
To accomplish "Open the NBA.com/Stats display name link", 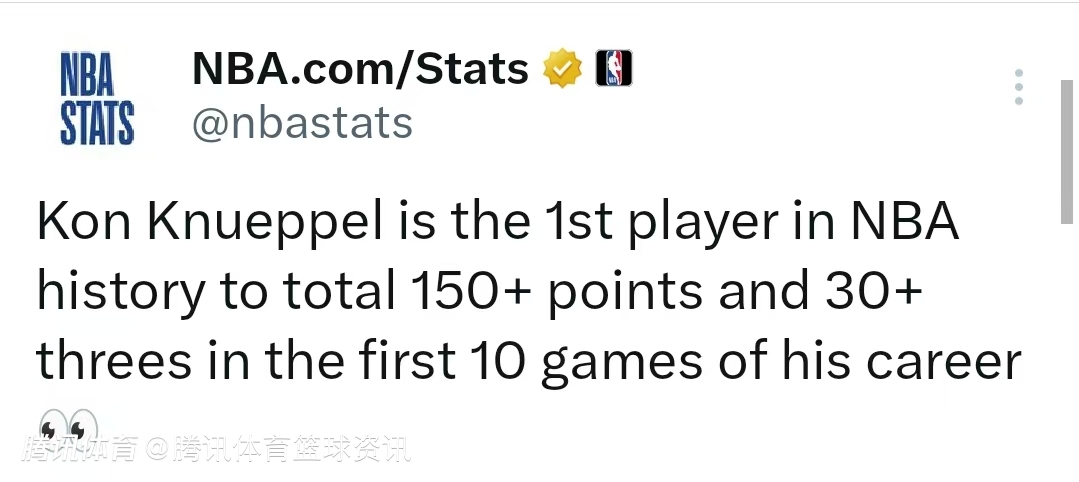I will [x=360, y=69].
